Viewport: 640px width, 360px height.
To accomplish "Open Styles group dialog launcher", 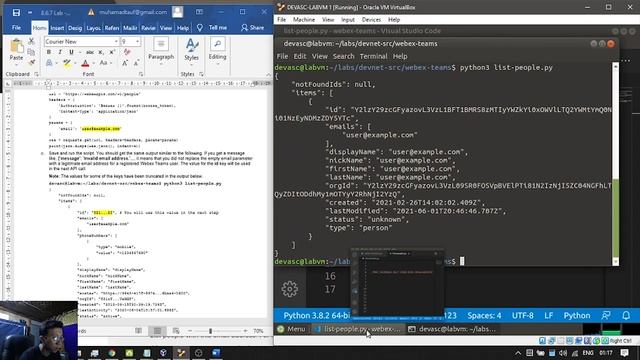I will click(x=201, y=74).
